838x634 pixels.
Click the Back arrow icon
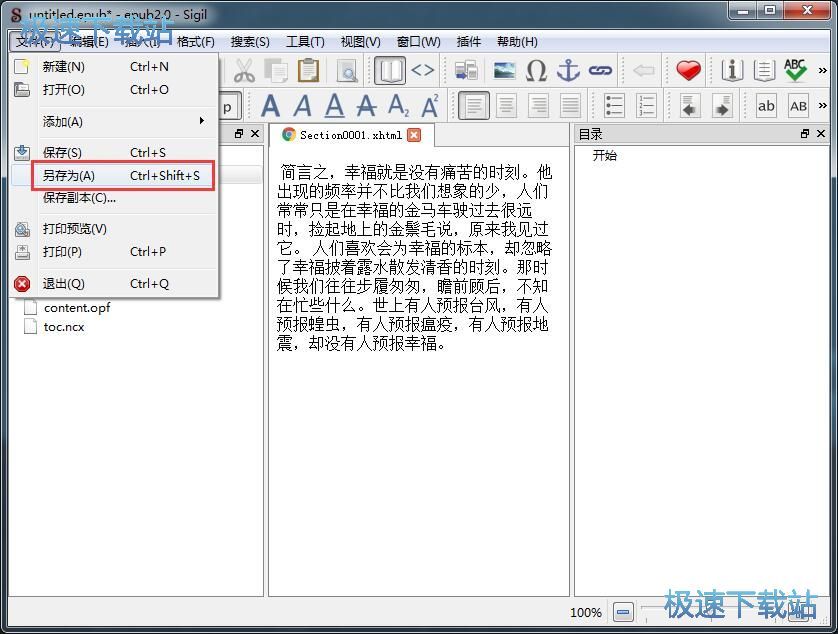pos(644,71)
